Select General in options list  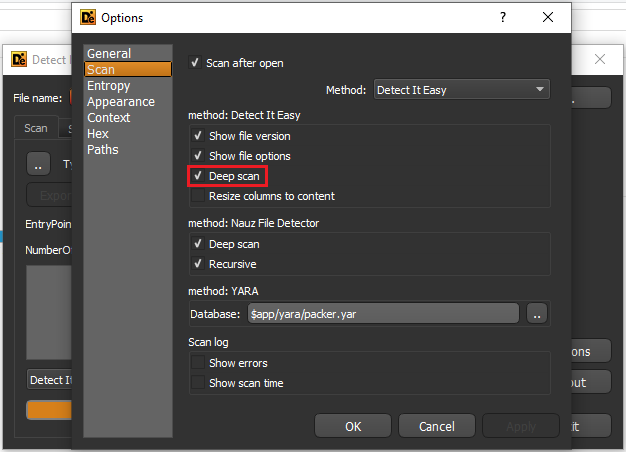click(109, 53)
